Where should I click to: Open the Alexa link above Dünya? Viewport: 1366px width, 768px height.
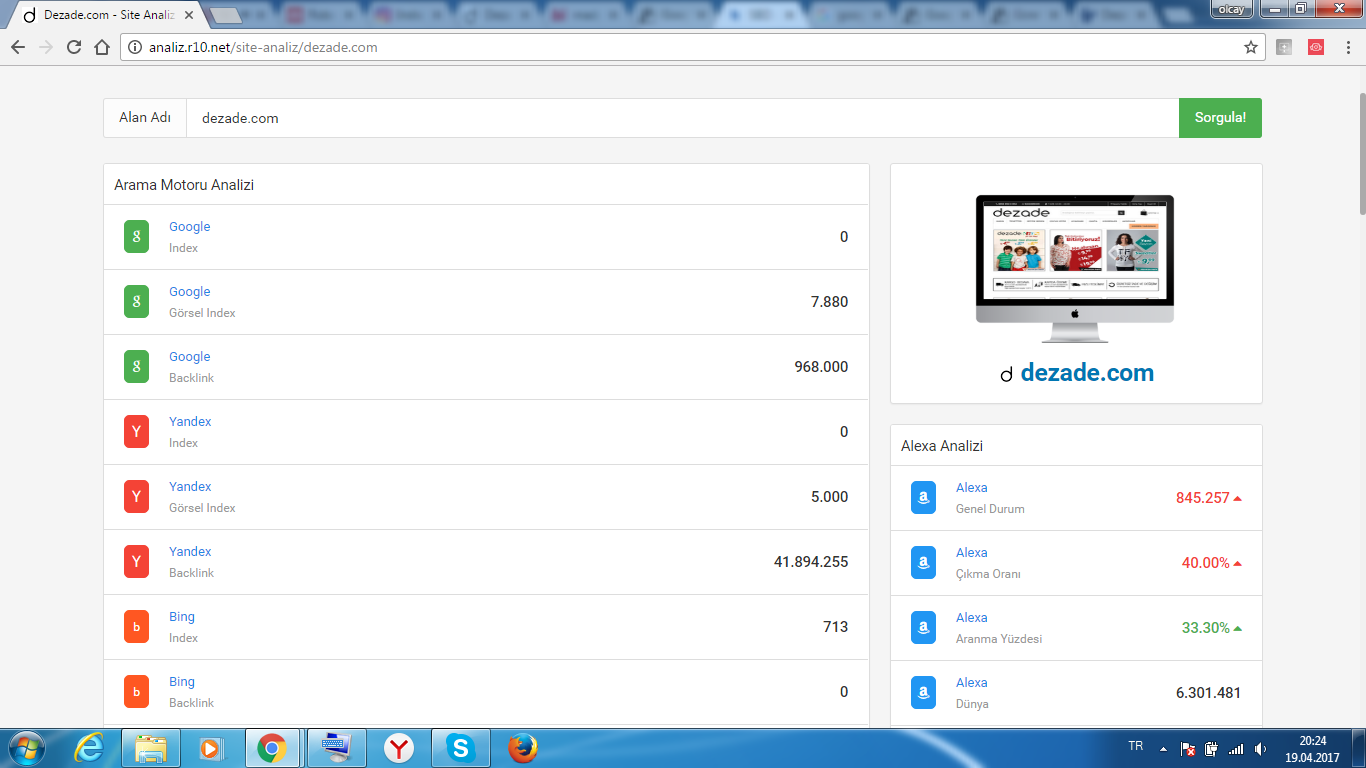click(971, 683)
